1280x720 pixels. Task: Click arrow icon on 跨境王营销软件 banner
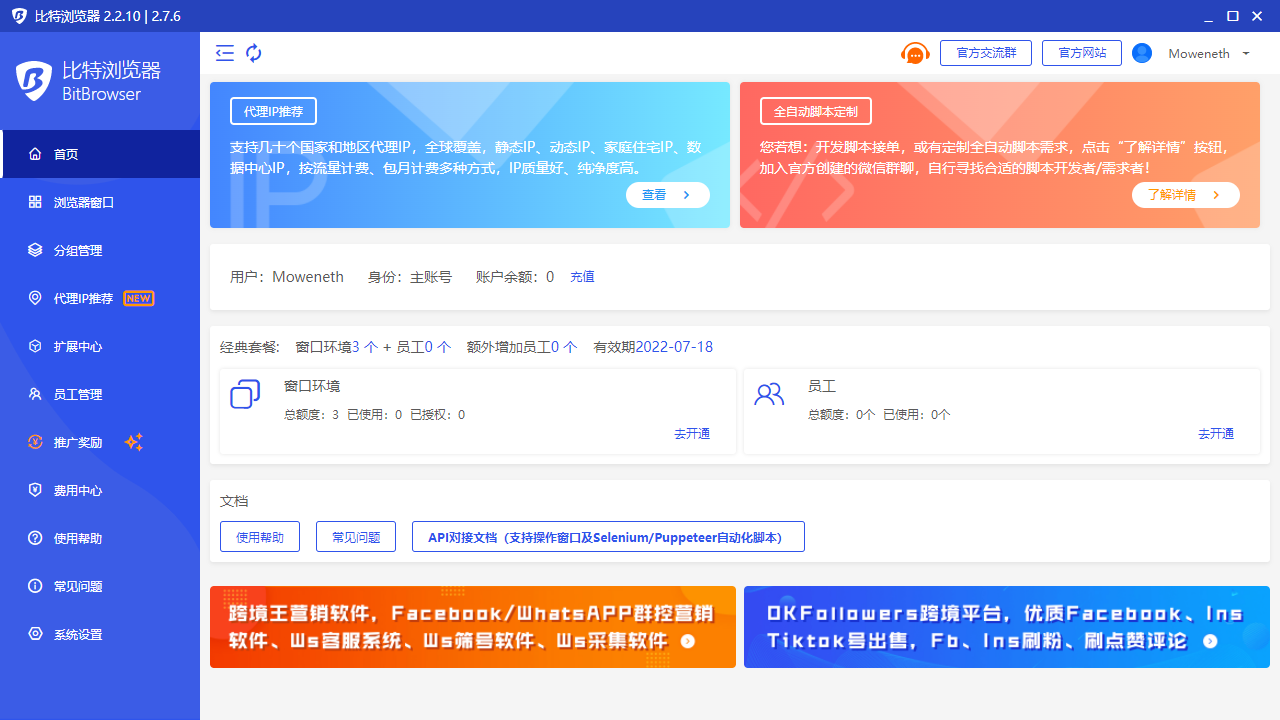click(688, 641)
